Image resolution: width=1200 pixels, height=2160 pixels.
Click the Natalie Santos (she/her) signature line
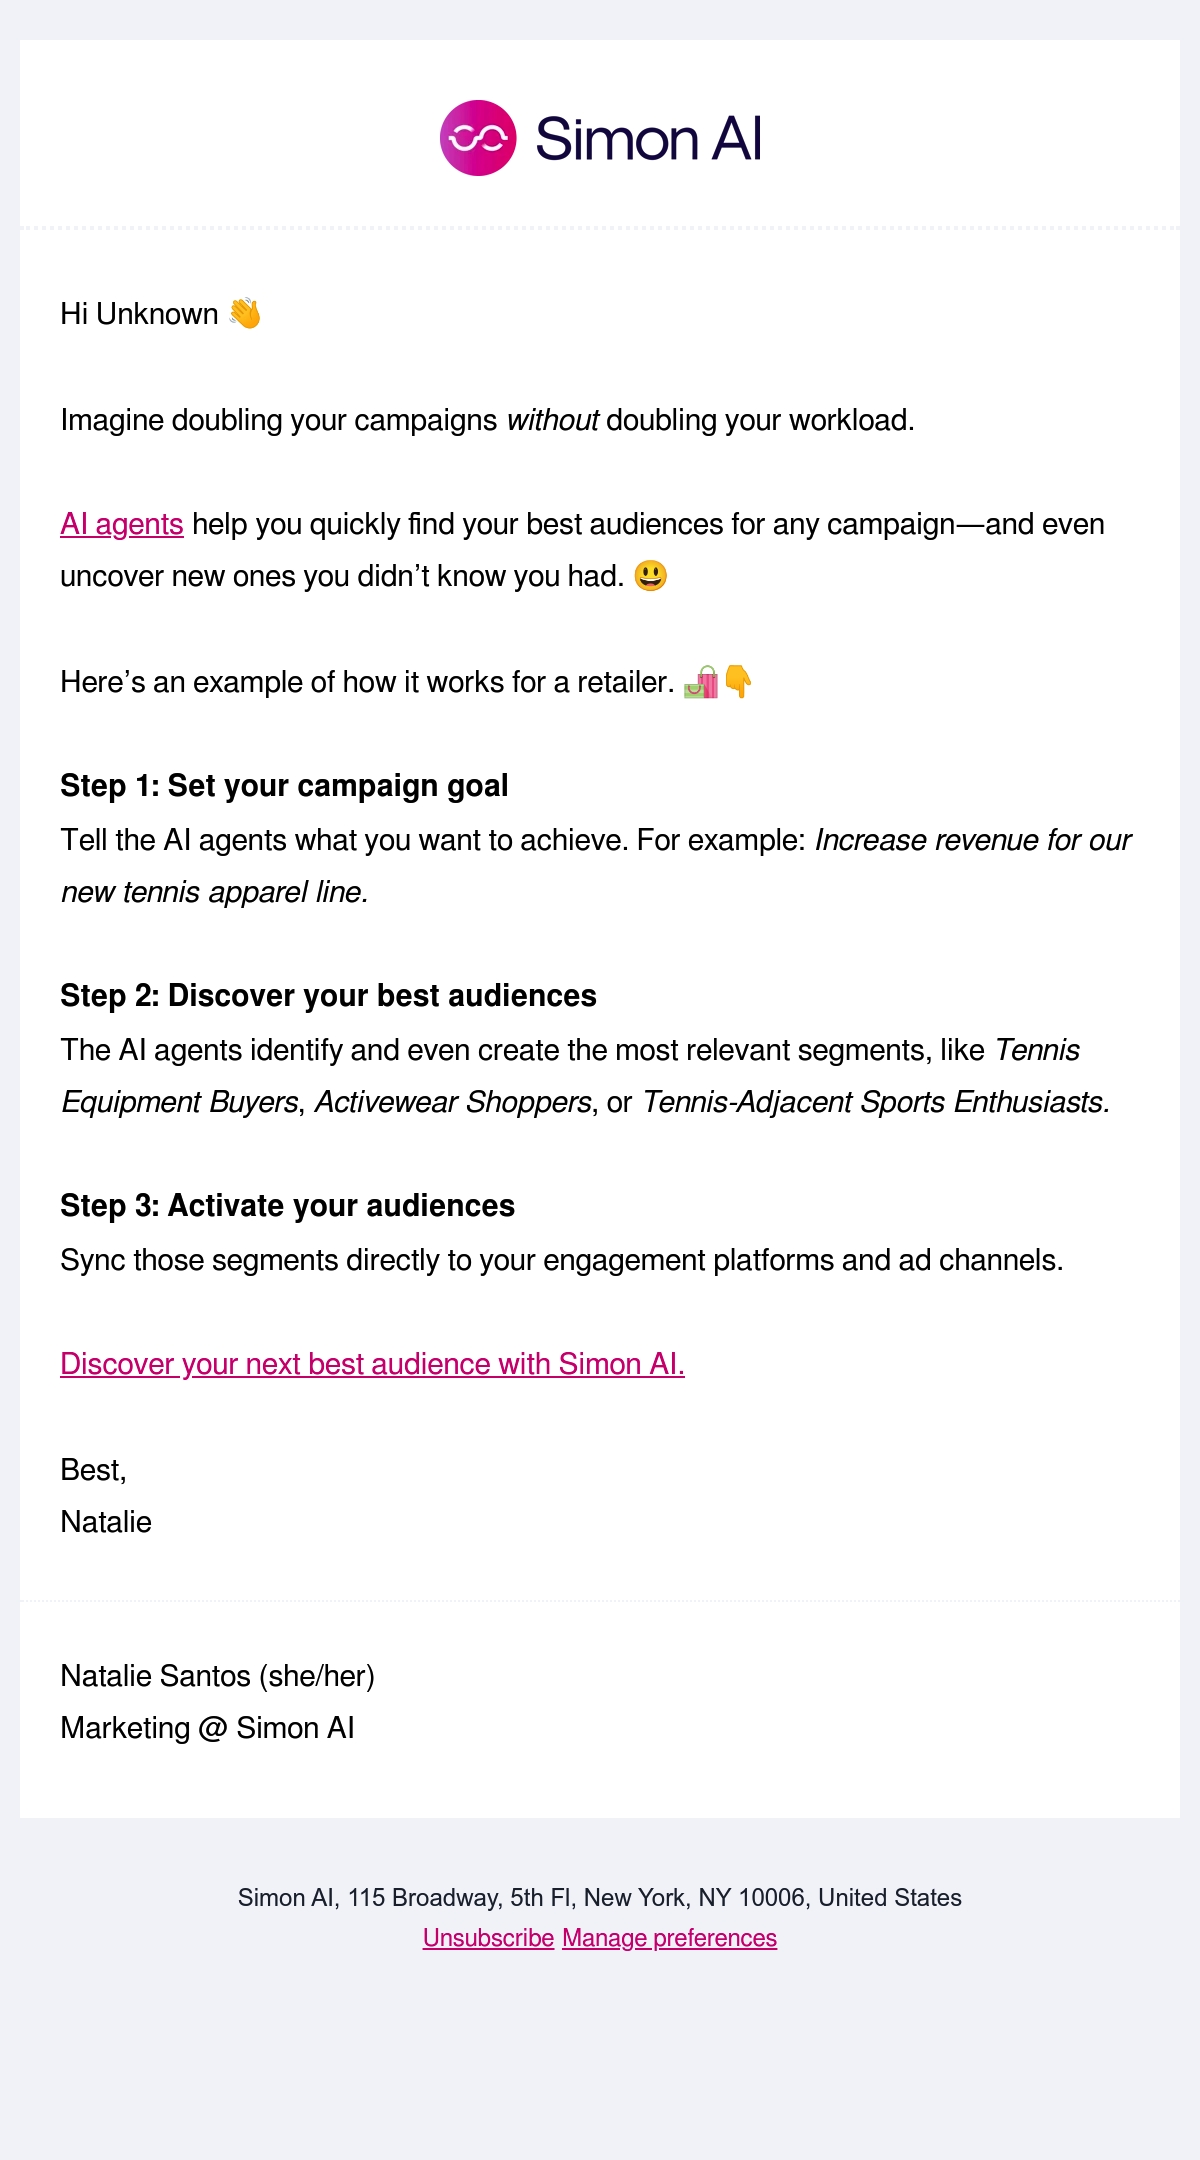(217, 1676)
